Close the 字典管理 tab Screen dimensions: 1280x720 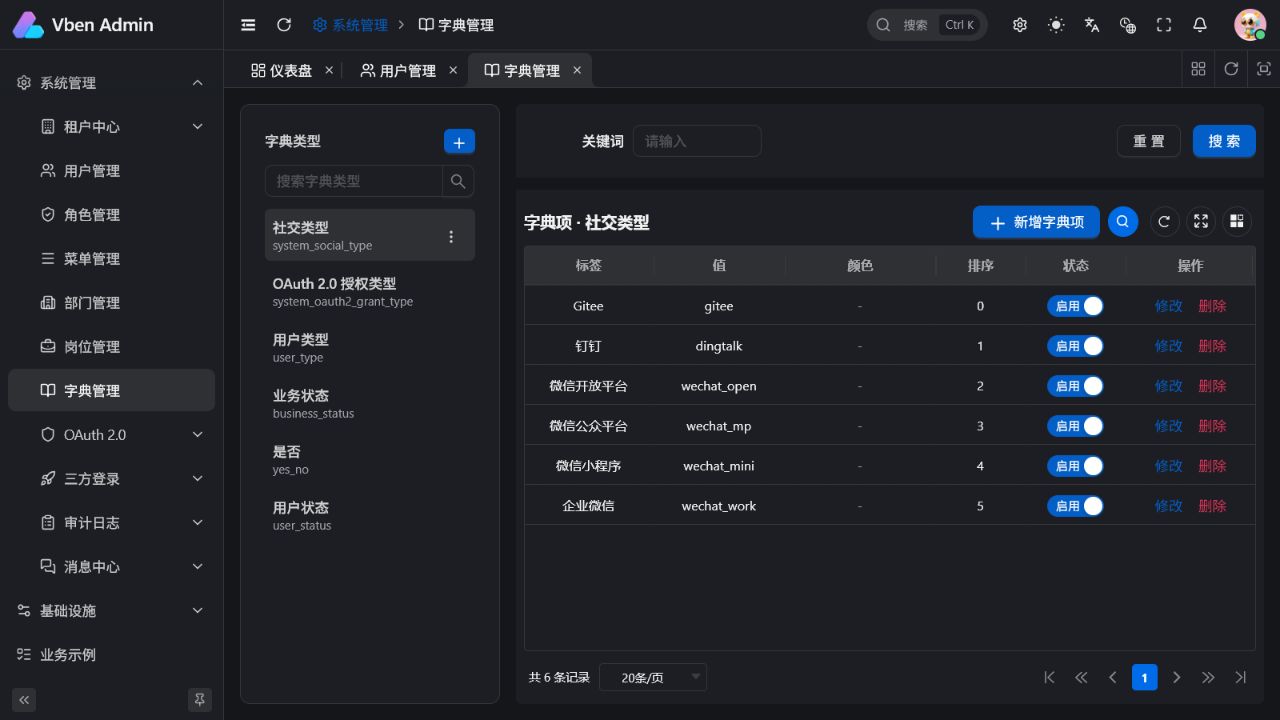tap(577, 70)
